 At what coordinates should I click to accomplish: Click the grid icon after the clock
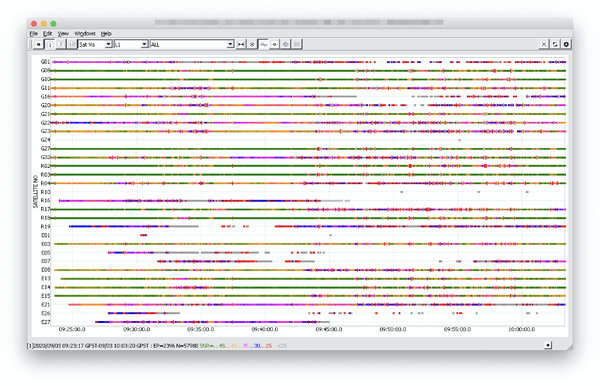pyautogui.click(x=297, y=44)
